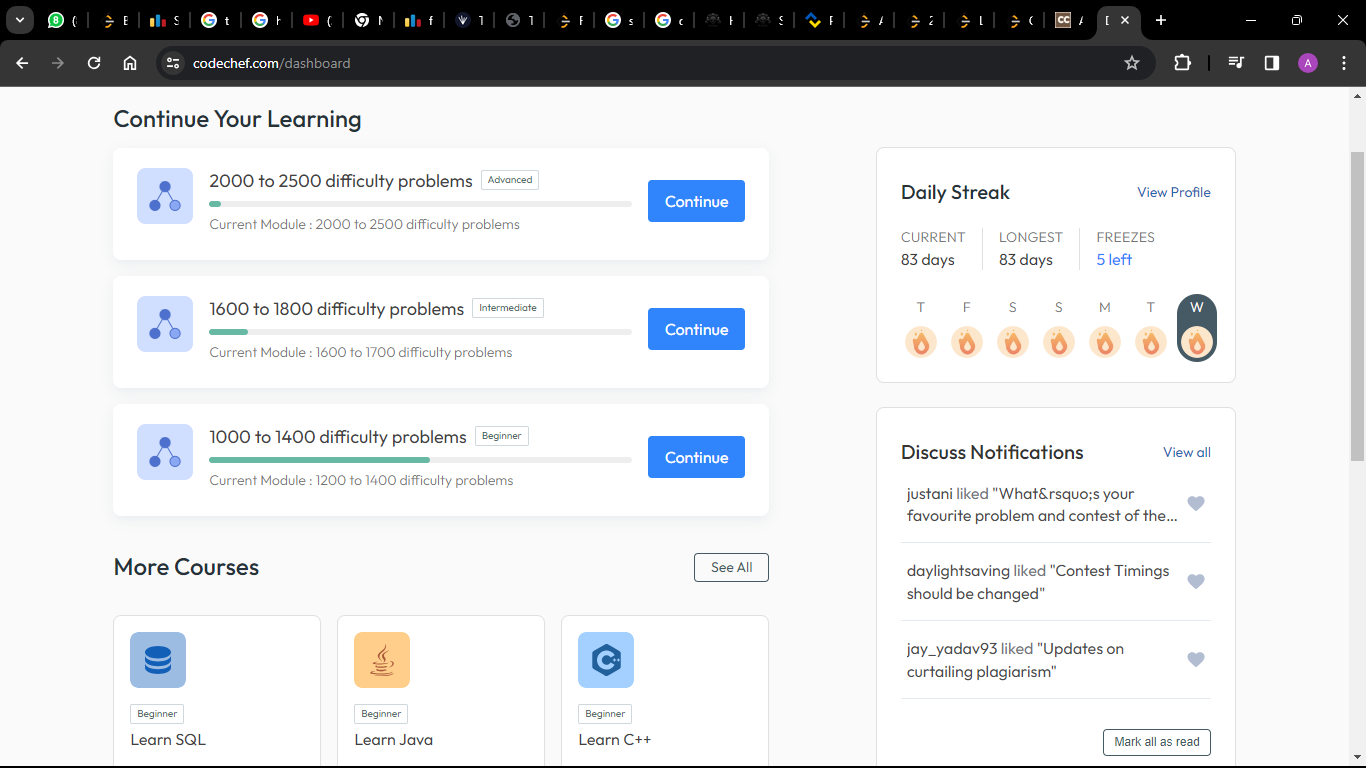Click the More Courses heading
This screenshot has height=768, width=1366.
click(x=186, y=567)
